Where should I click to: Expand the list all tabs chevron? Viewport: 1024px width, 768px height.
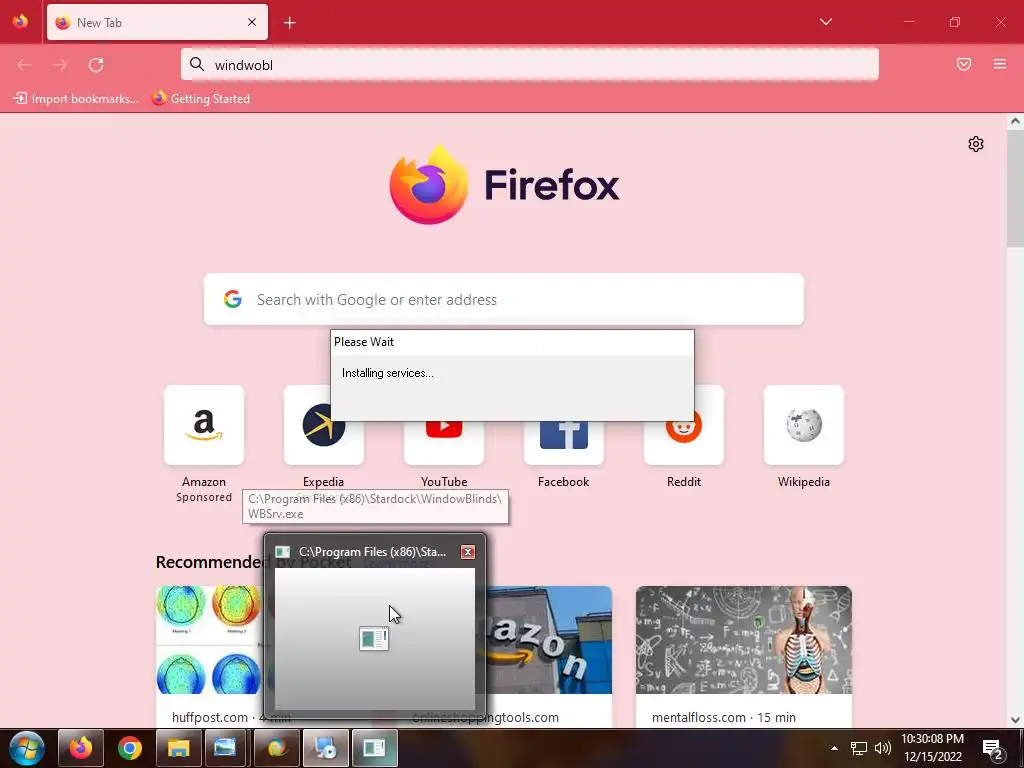pos(826,22)
